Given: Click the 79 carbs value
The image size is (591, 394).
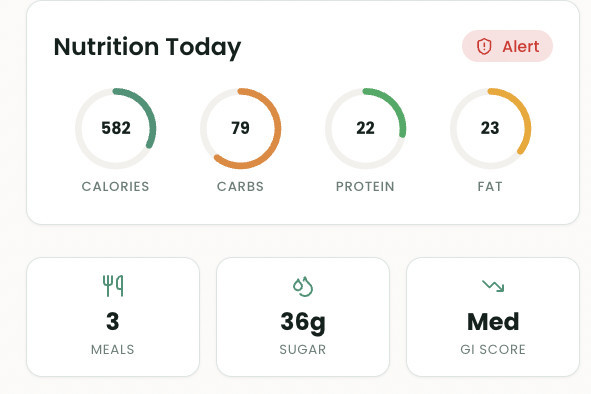Looking at the screenshot, I should click(240, 128).
